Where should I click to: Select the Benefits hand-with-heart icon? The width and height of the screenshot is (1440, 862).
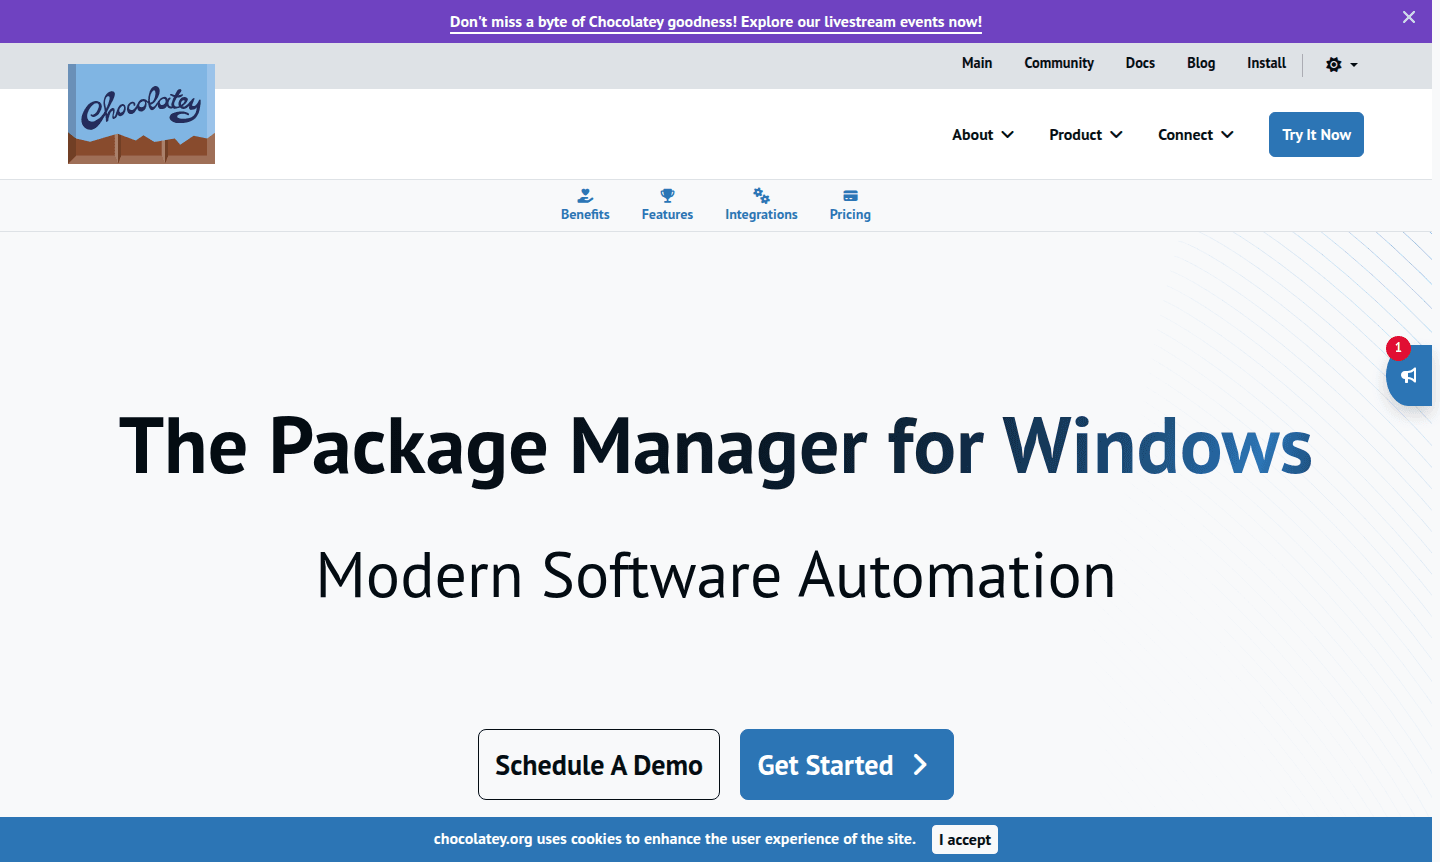pos(585,195)
